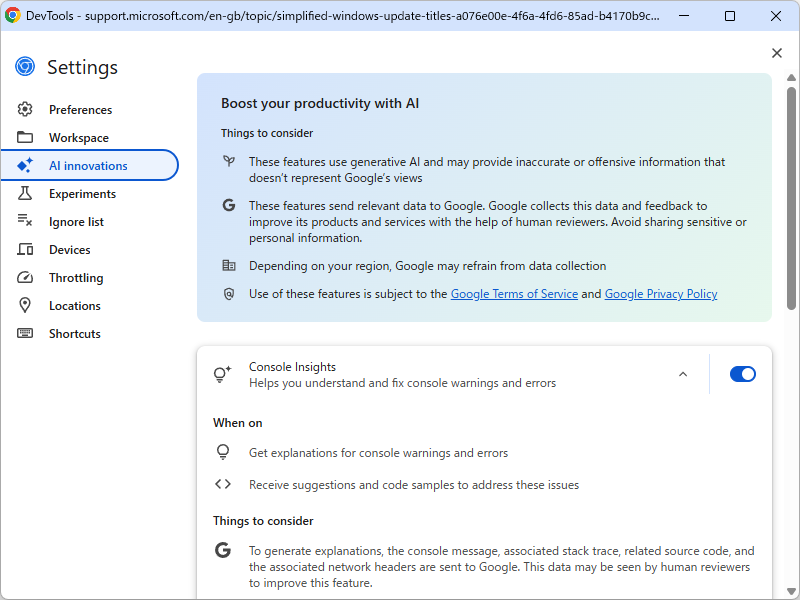Open the Preferences settings tab
Viewport: 800px width, 600px height.
pos(80,110)
